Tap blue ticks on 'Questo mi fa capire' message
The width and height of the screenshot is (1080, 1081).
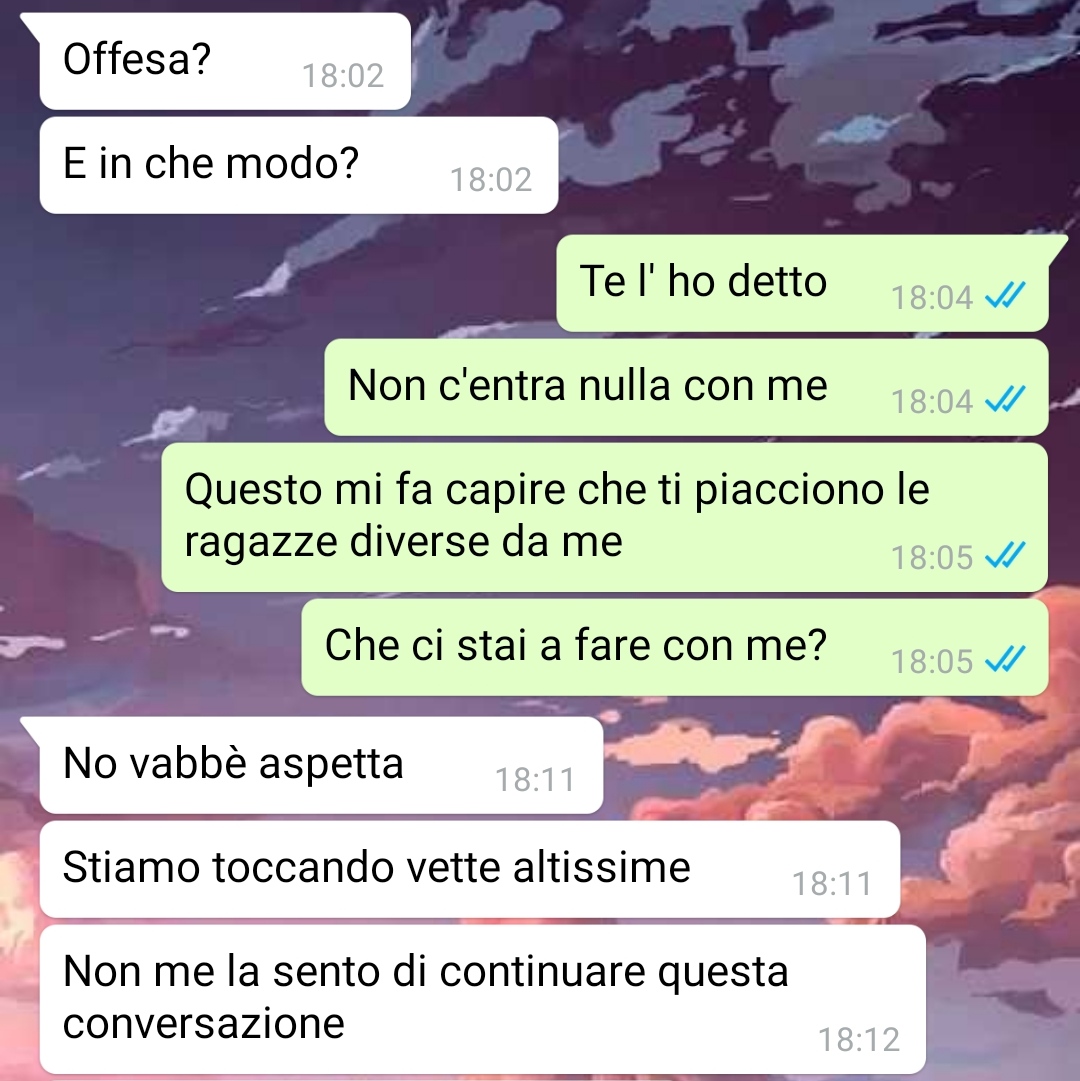[1005, 556]
